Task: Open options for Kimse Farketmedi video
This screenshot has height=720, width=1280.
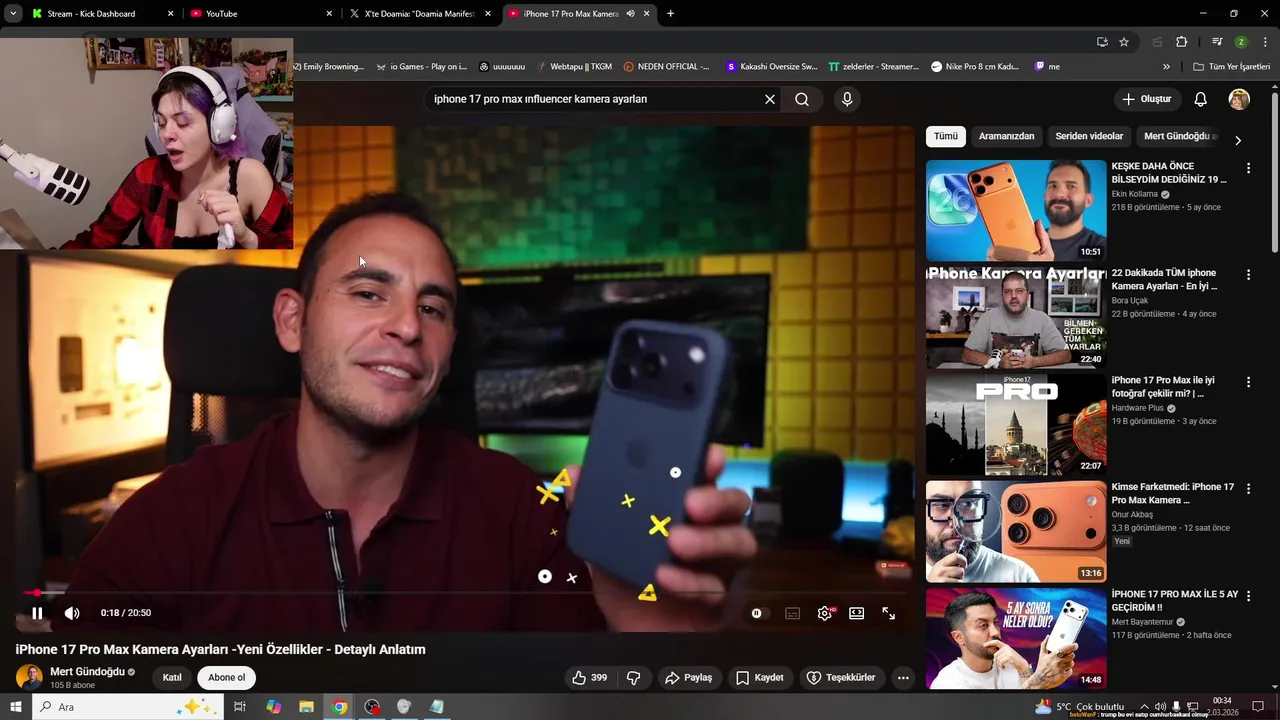Action: point(1248,489)
